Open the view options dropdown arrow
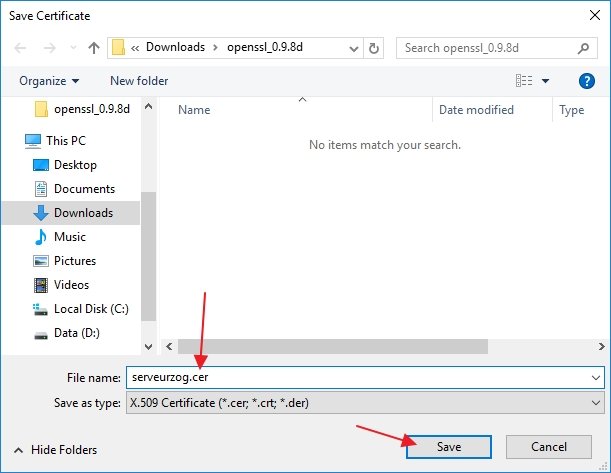 pos(546,81)
